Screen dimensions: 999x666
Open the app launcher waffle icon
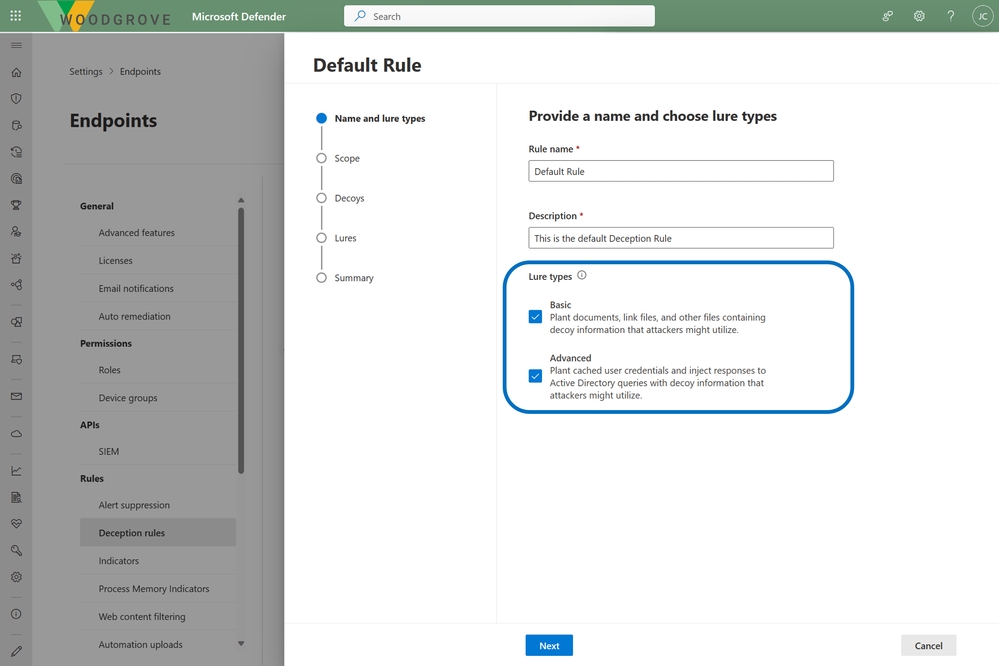coord(15,16)
